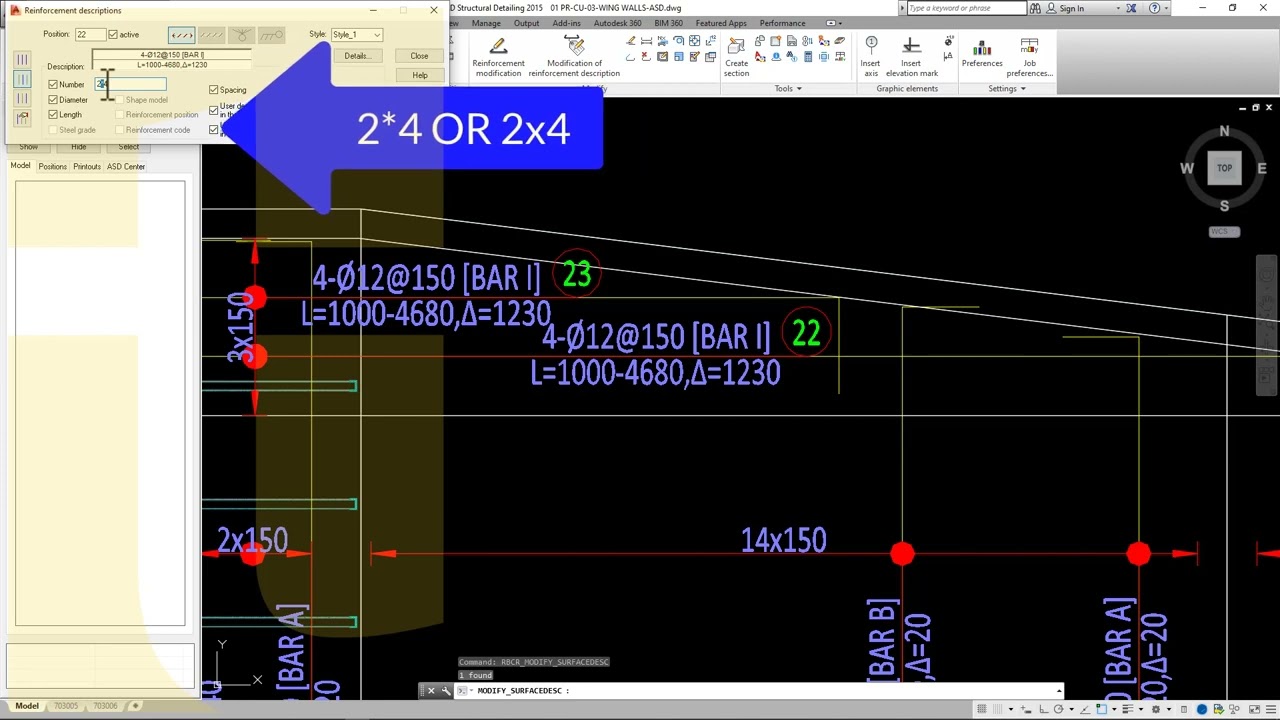The height and width of the screenshot is (720, 1280).
Task: Open the Style dropdown
Action: point(356,35)
